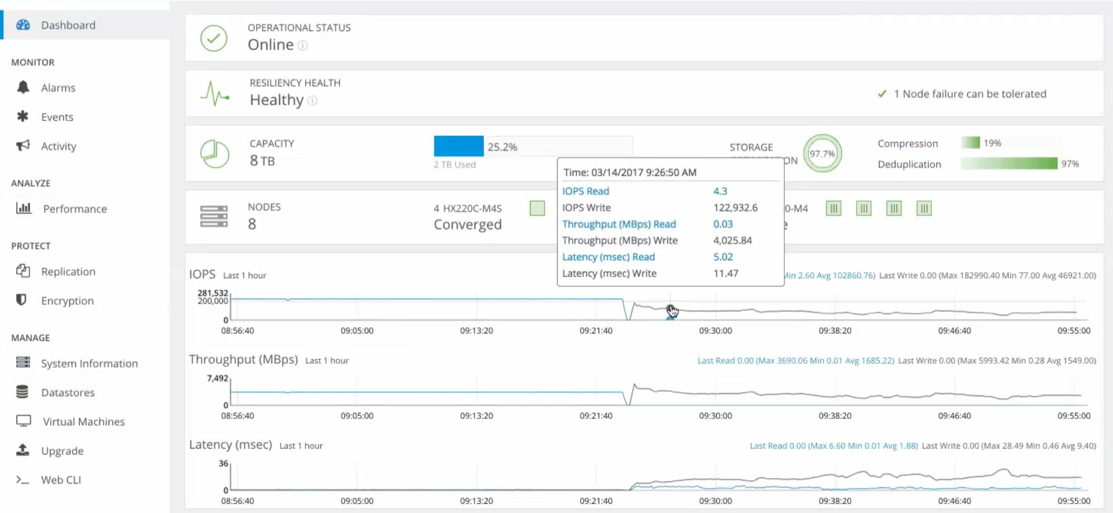Click the Web CLI prompt icon
Image resolution: width=1113 pixels, height=513 pixels.
coord(22,480)
